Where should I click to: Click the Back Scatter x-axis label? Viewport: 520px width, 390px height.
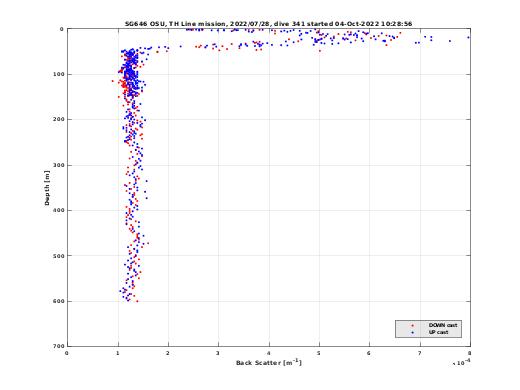pos(269,363)
